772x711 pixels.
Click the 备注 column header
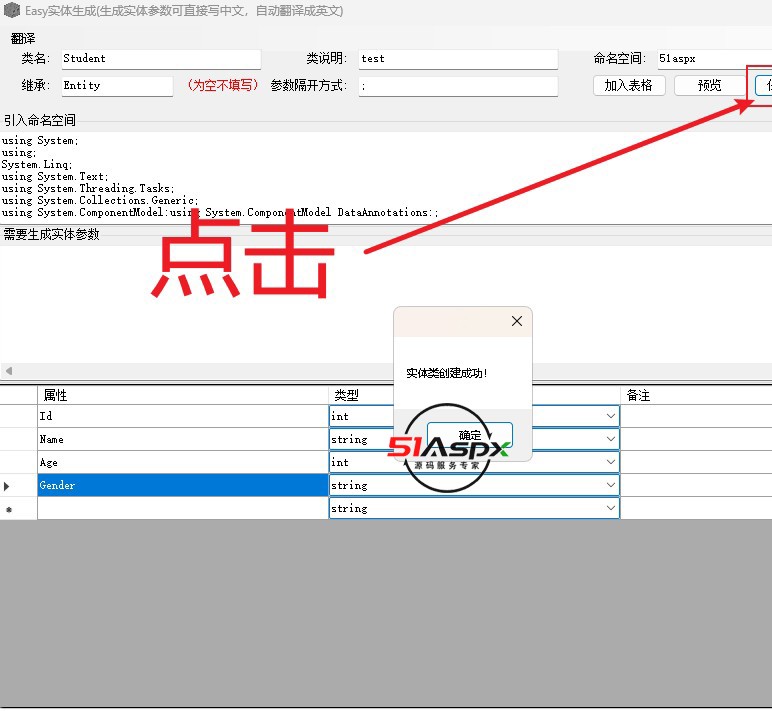pos(696,395)
